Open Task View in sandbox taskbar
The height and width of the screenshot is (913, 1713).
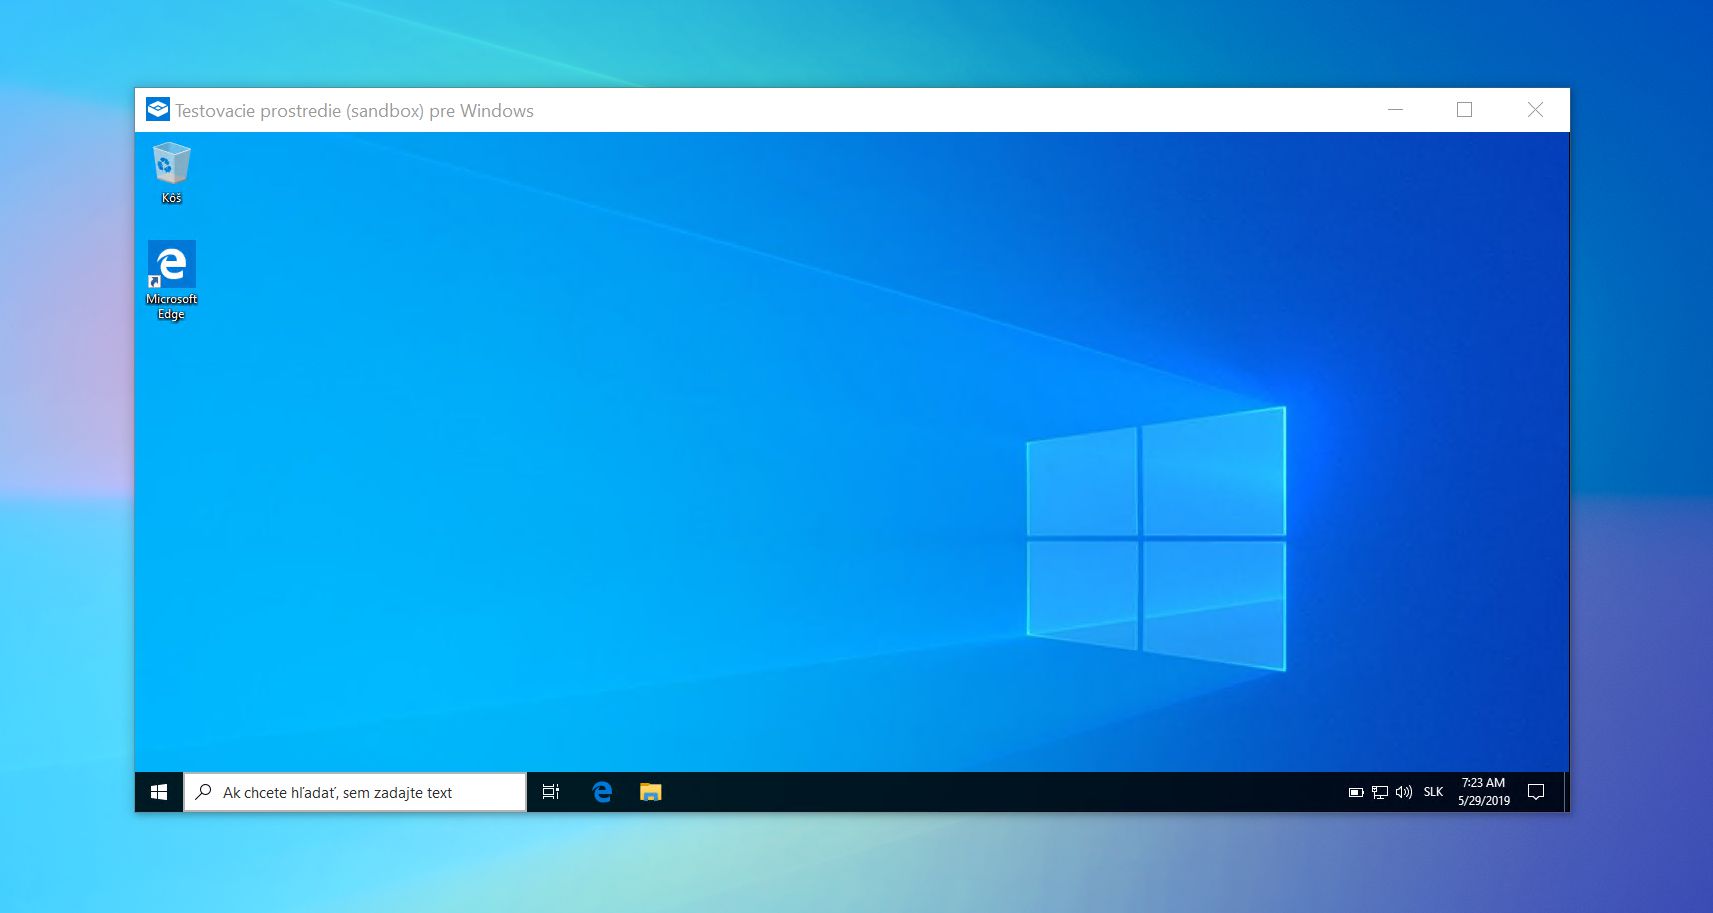pyautogui.click(x=551, y=792)
